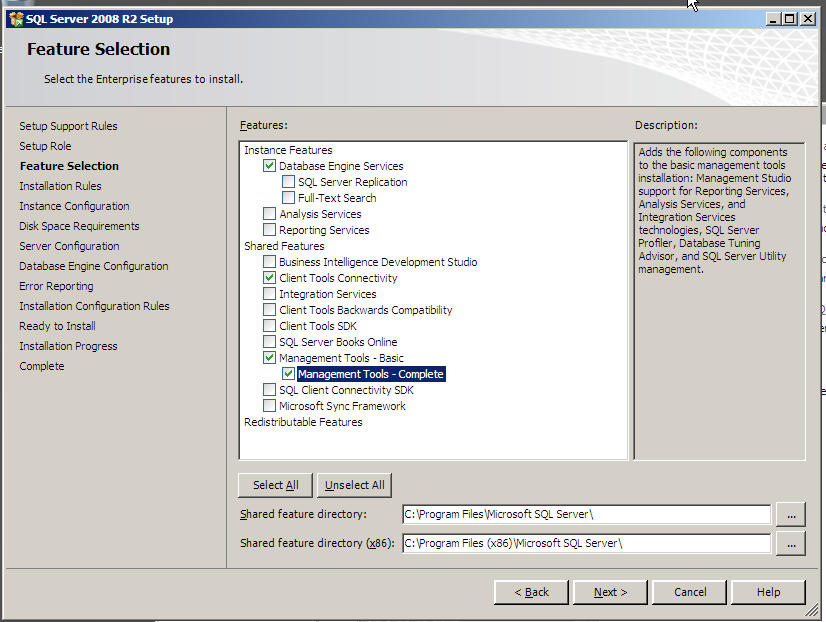826x622 pixels.
Task: Click Setup Role step in sidebar
Action: 45,146
